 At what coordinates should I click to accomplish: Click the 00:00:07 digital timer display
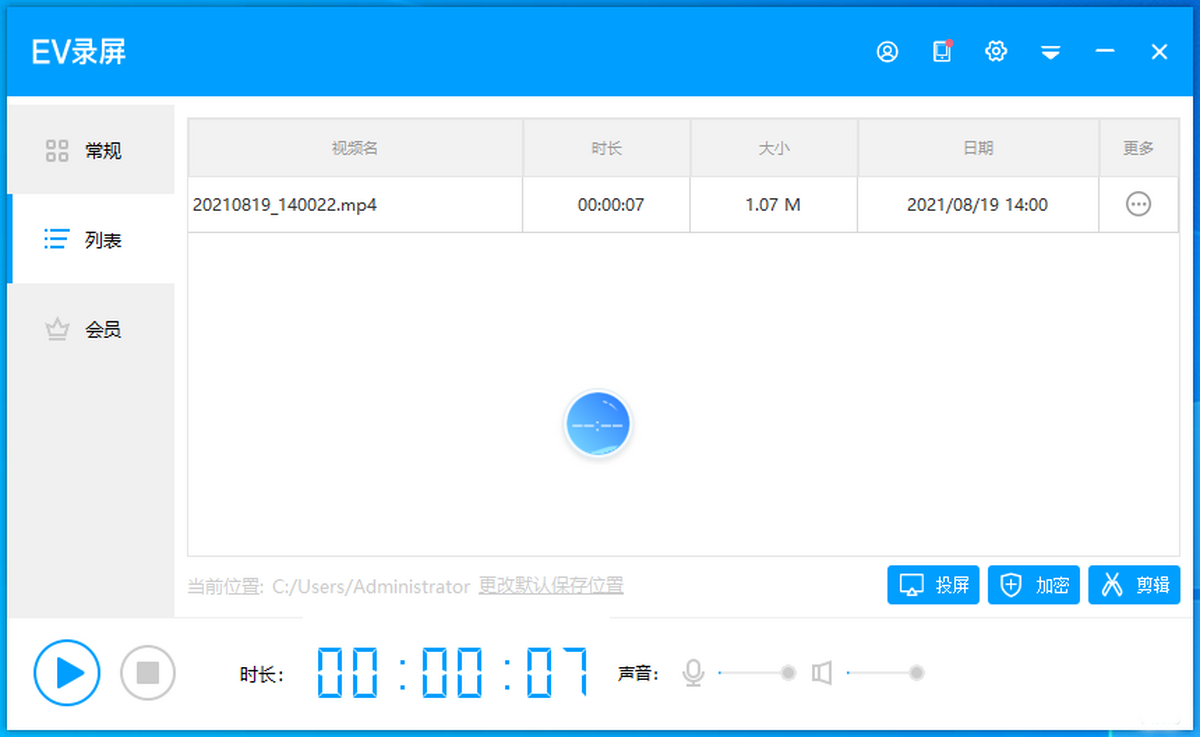click(x=452, y=672)
